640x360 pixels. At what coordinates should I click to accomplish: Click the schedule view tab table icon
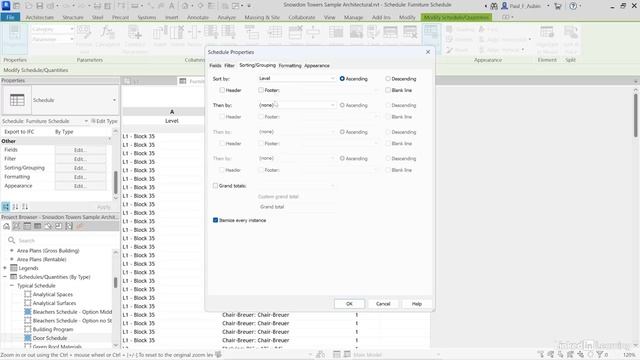click(183, 81)
